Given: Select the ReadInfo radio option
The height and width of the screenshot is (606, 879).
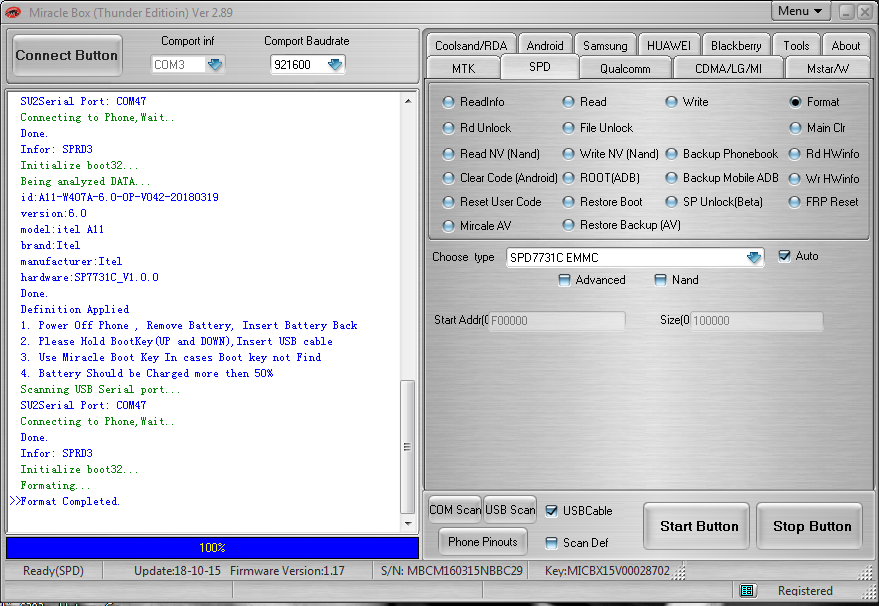Looking at the screenshot, I should tap(474, 102).
